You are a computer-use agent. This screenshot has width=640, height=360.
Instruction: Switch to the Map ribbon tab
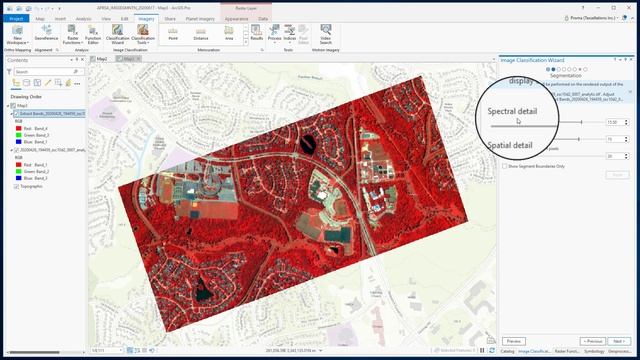click(40, 19)
